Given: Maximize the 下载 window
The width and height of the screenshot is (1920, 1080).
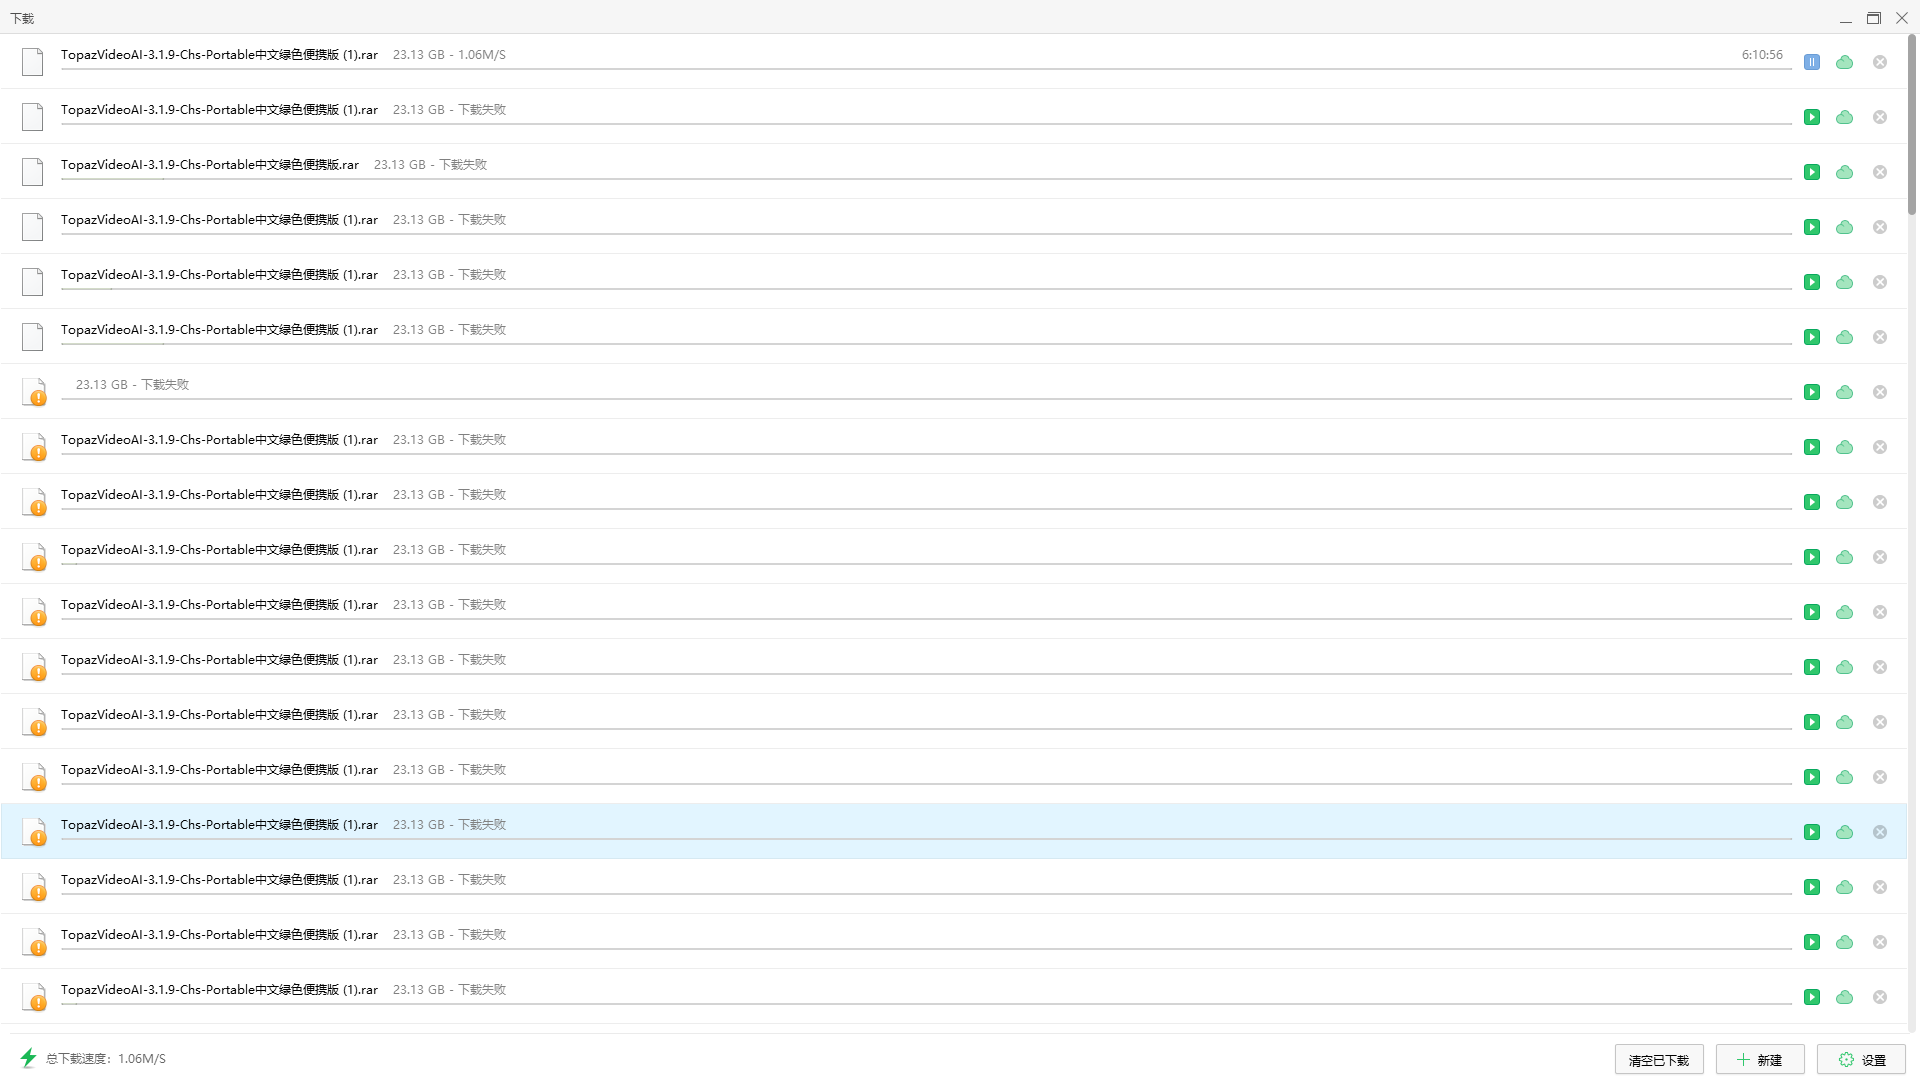Looking at the screenshot, I should click(x=1874, y=18).
